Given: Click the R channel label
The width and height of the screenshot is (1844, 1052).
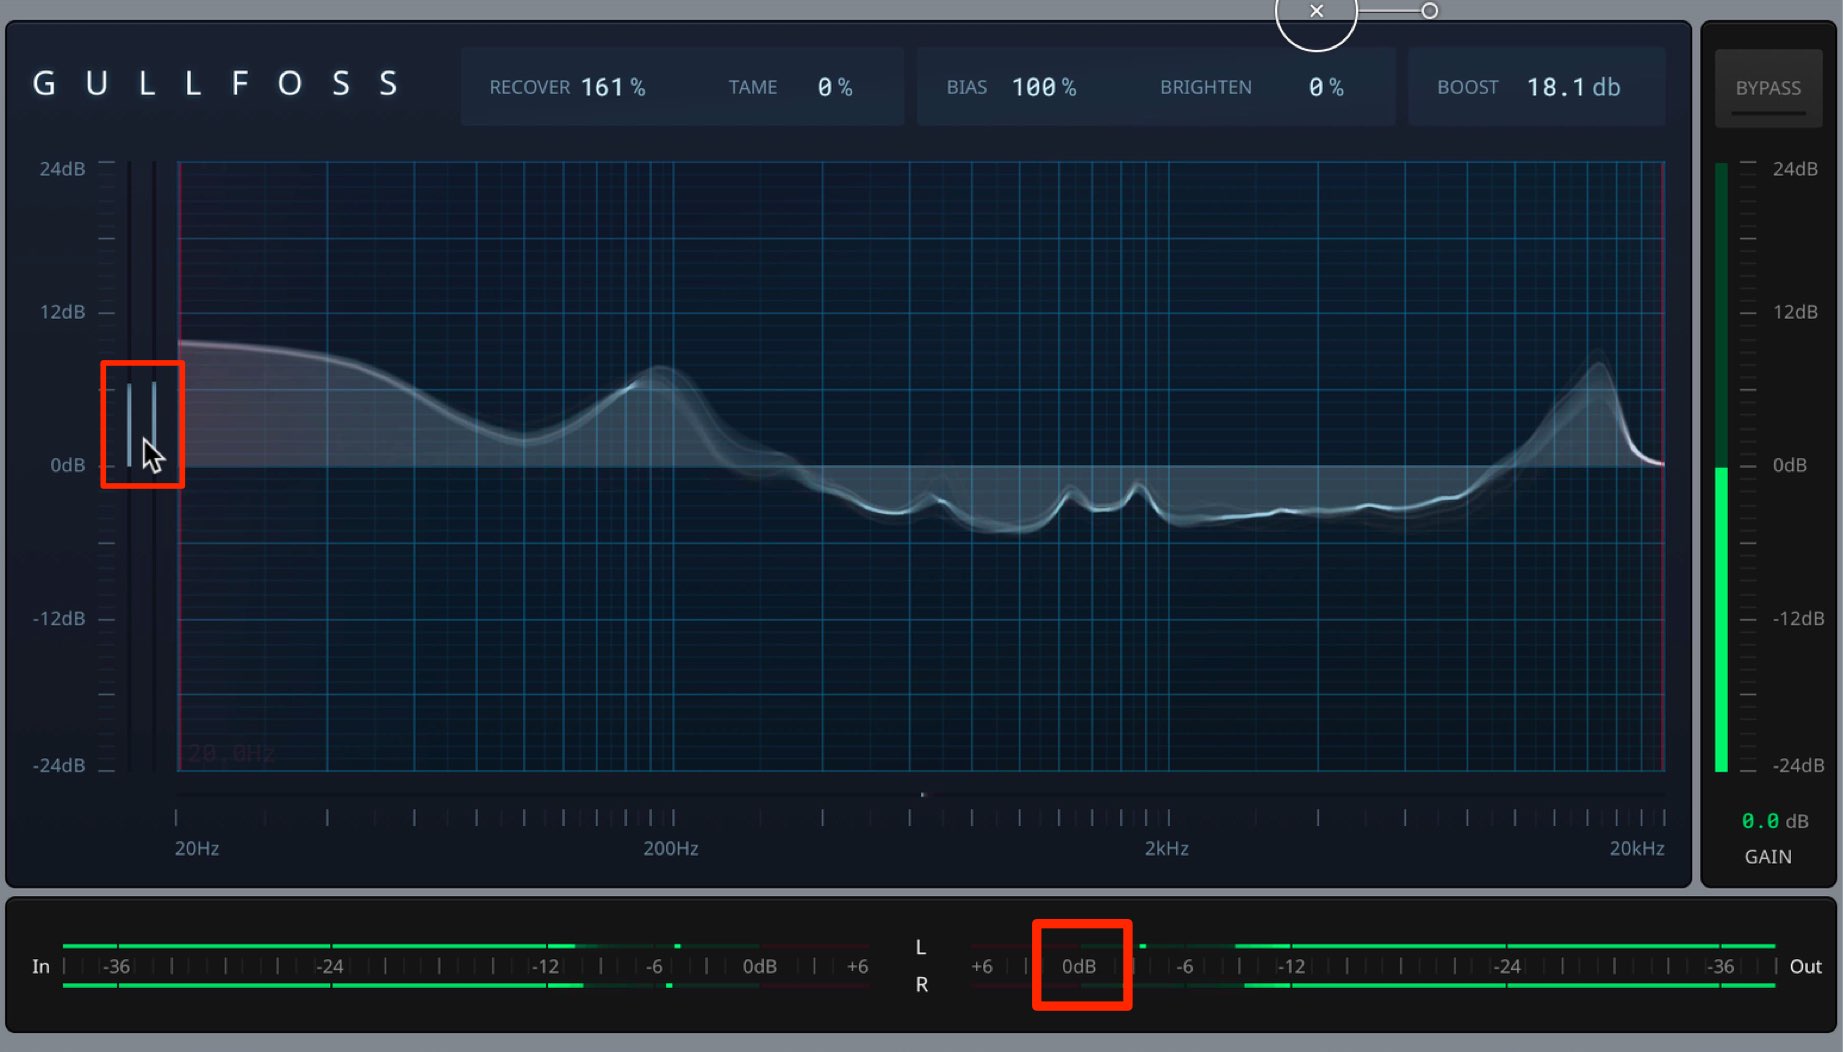Looking at the screenshot, I should point(922,985).
